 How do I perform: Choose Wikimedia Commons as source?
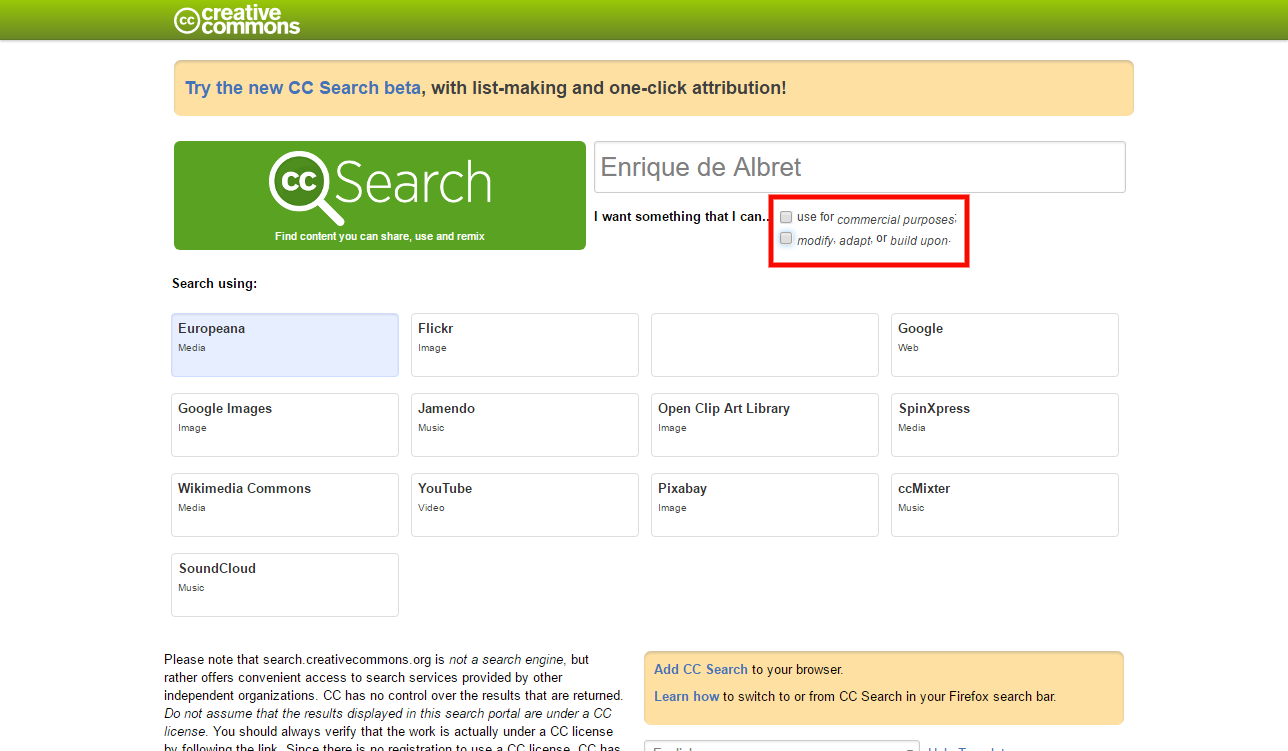(285, 505)
